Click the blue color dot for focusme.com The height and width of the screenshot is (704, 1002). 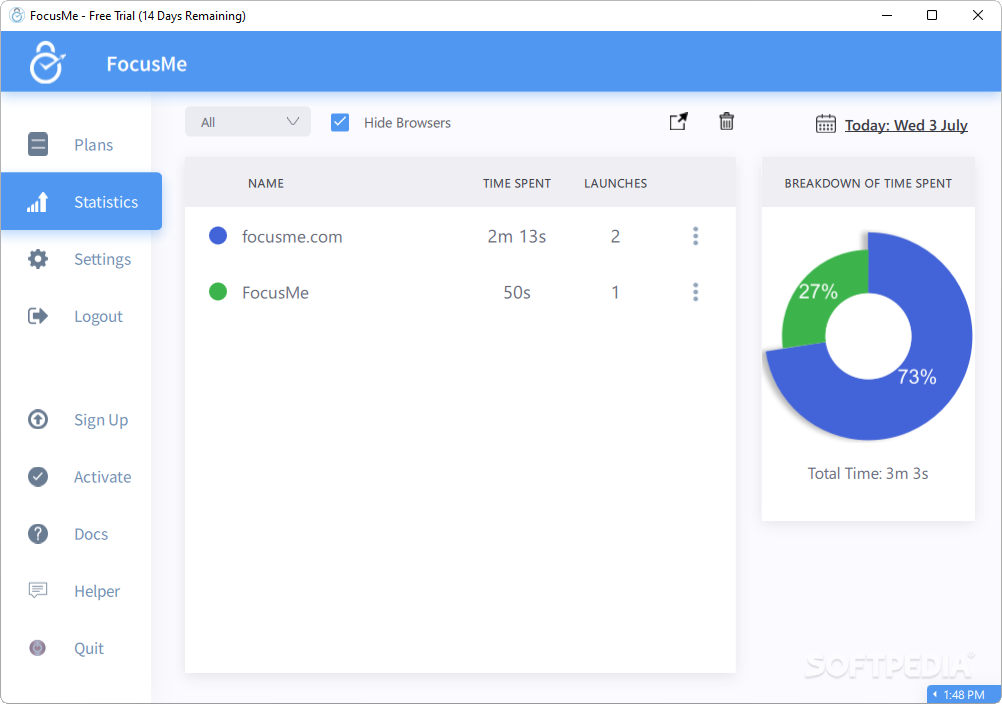(218, 236)
